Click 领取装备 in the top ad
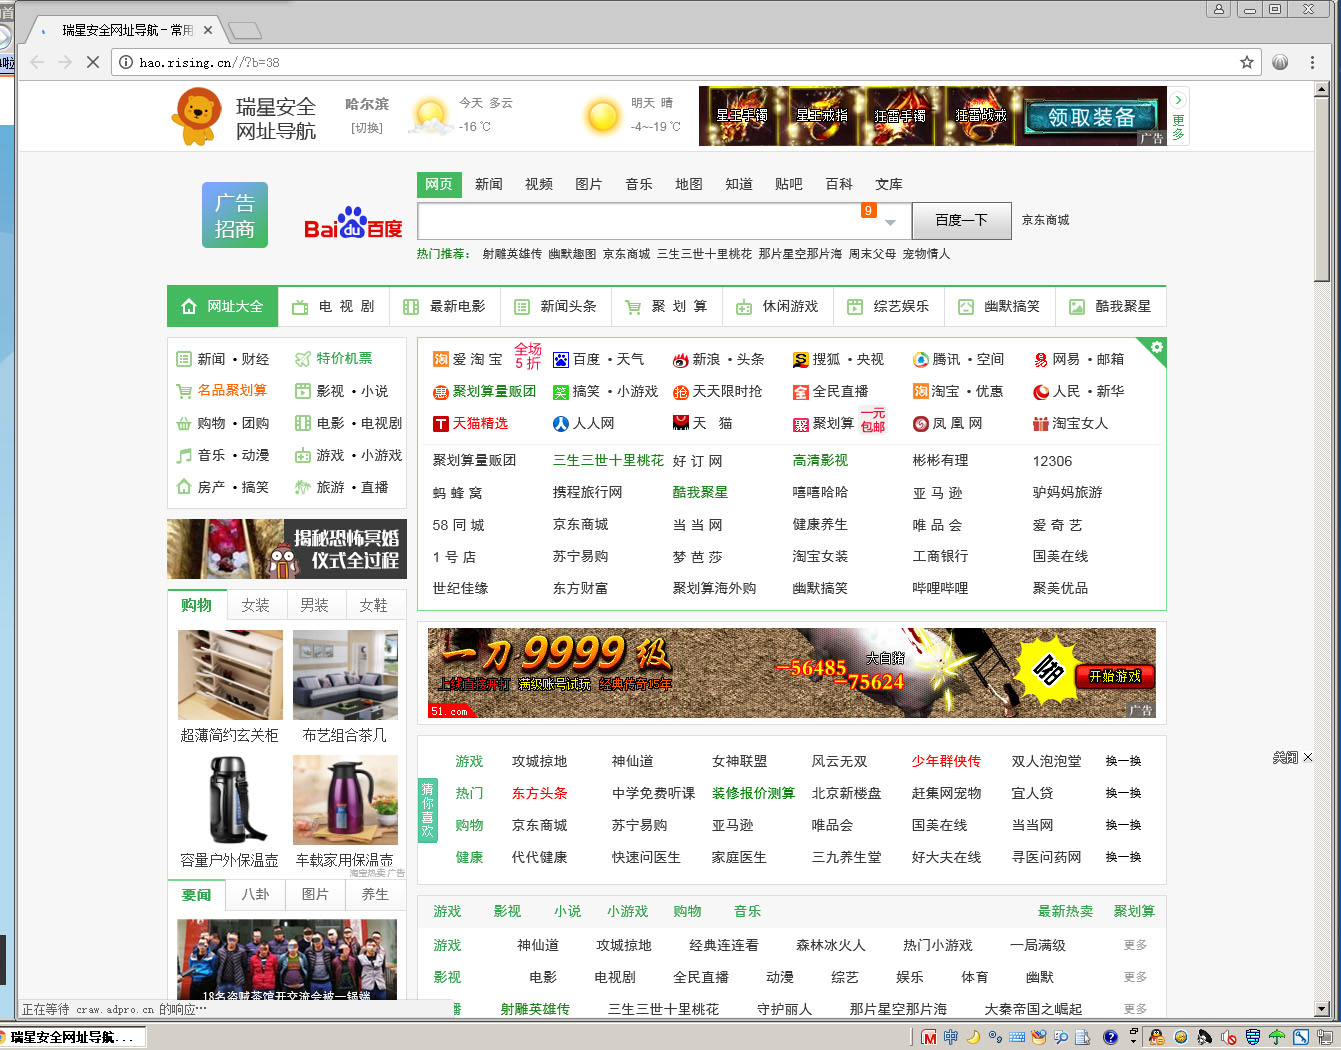Screen dimensions: 1341x1050 pyautogui.click(x=1091, y=117)
